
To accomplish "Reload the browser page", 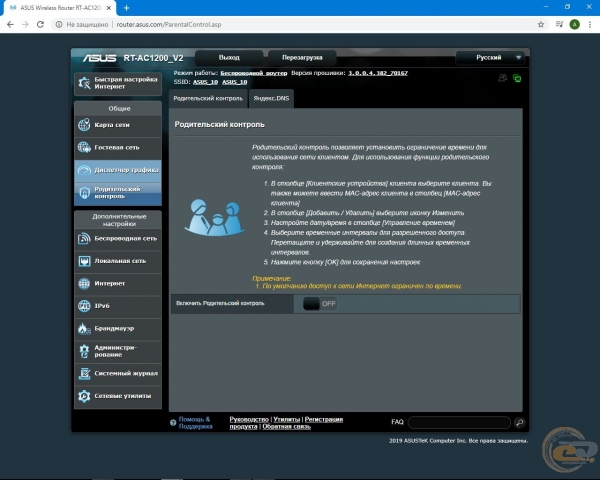I will pyautogui.click(x=40, y=24).
